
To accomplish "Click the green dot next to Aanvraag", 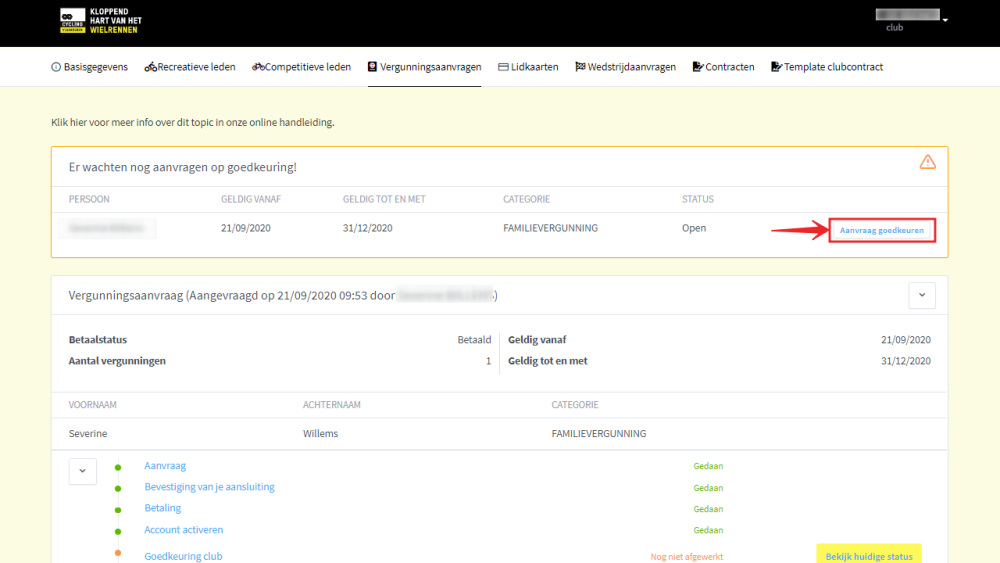I will (x=118, y=467).
